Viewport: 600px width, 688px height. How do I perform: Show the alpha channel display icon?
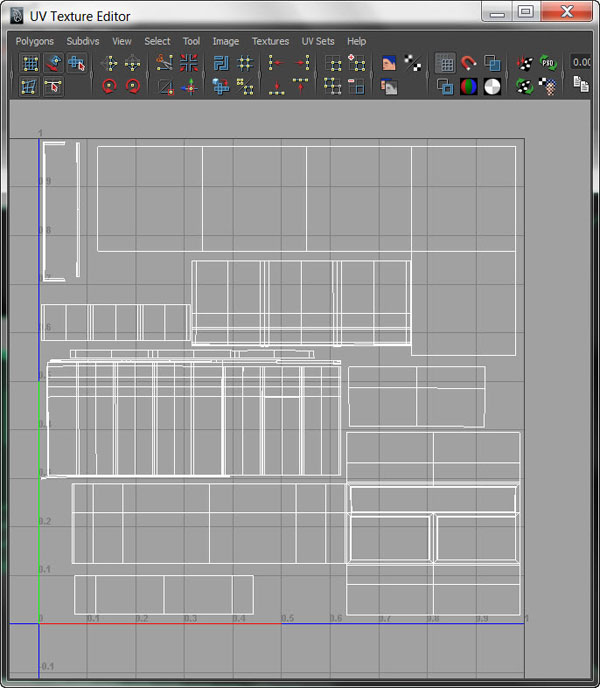point(492,87)
